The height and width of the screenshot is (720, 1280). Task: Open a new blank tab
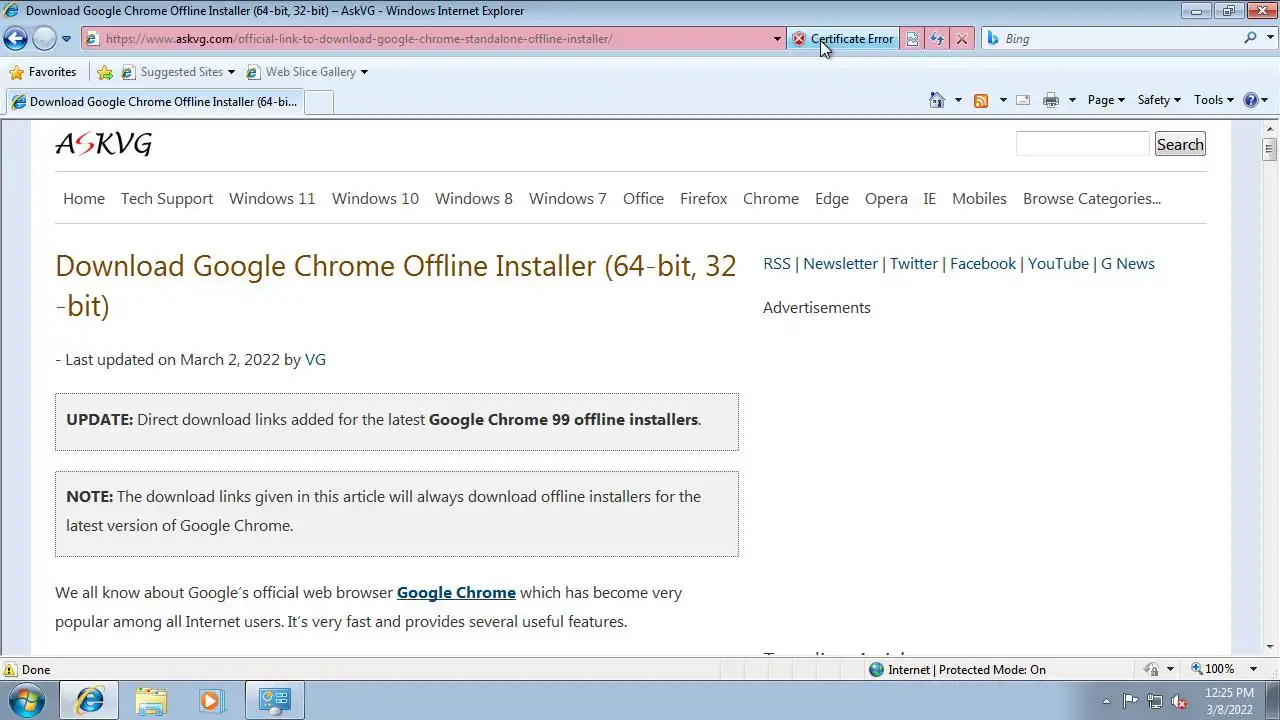318,102
